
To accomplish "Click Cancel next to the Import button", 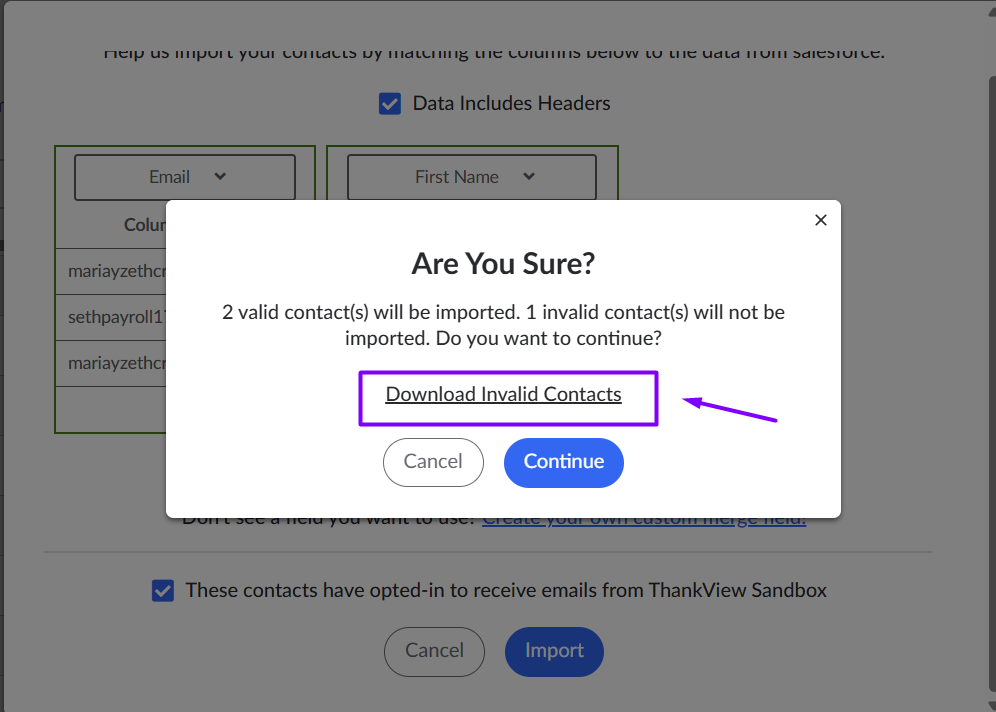I will tap(434, 651).
